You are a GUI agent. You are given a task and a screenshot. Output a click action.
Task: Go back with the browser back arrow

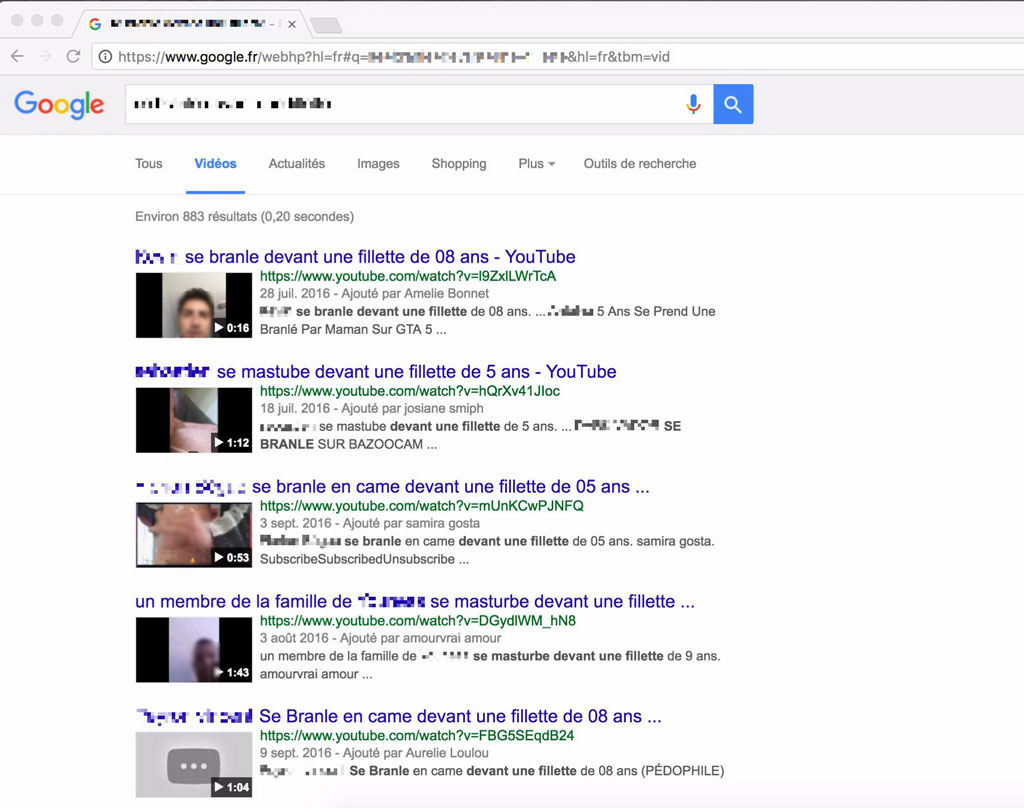(18, 56)
